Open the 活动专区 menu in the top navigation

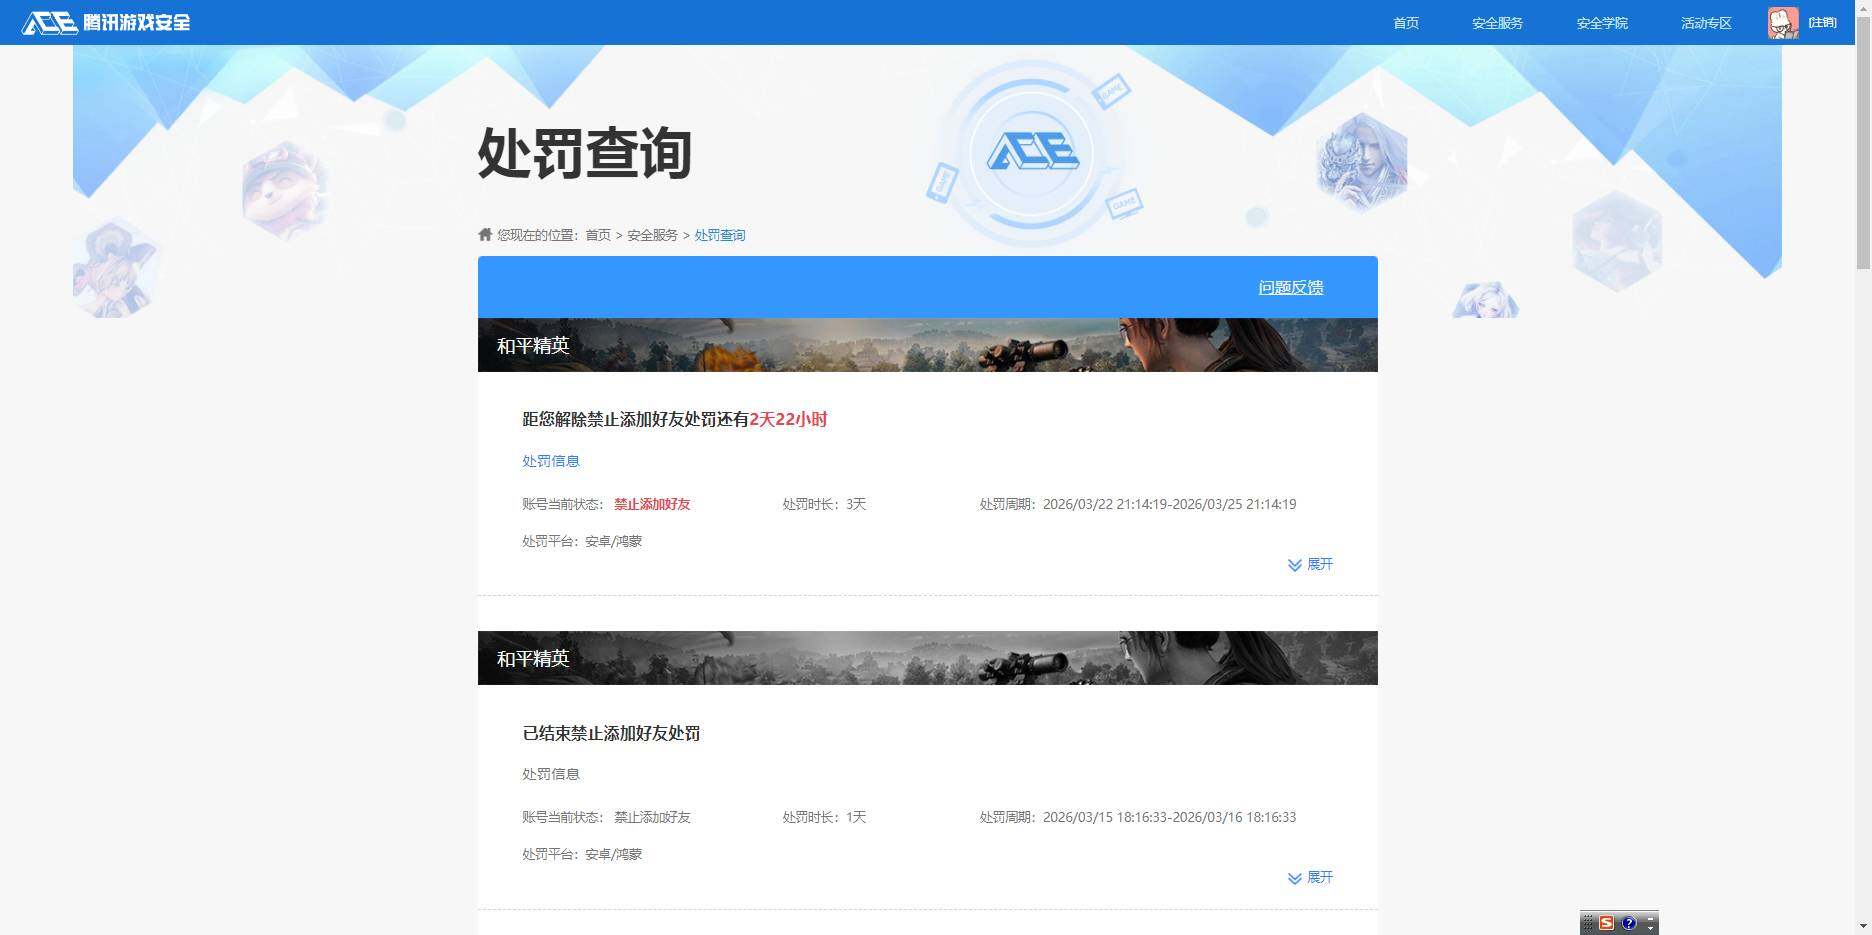1705,22
